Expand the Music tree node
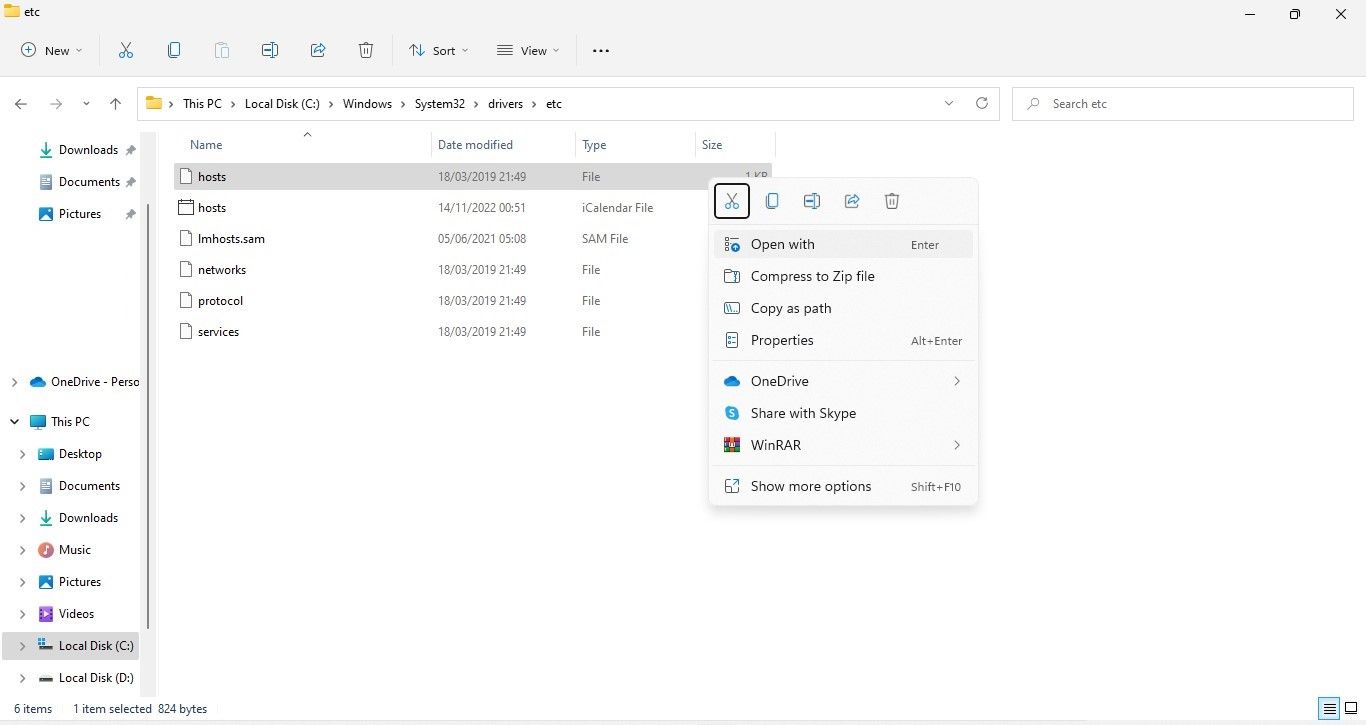This screenshot has width=1366, height=725. click(23, 550)
